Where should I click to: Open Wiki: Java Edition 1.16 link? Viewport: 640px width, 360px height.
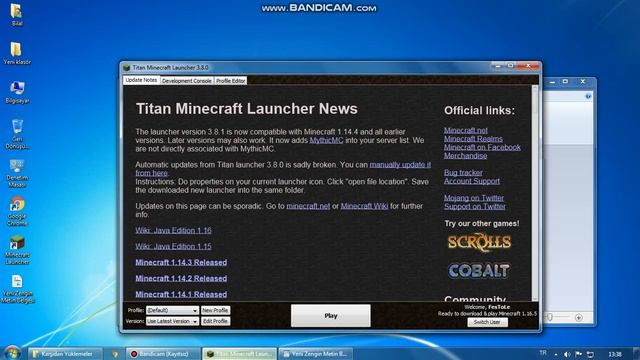tap(173, 230)
